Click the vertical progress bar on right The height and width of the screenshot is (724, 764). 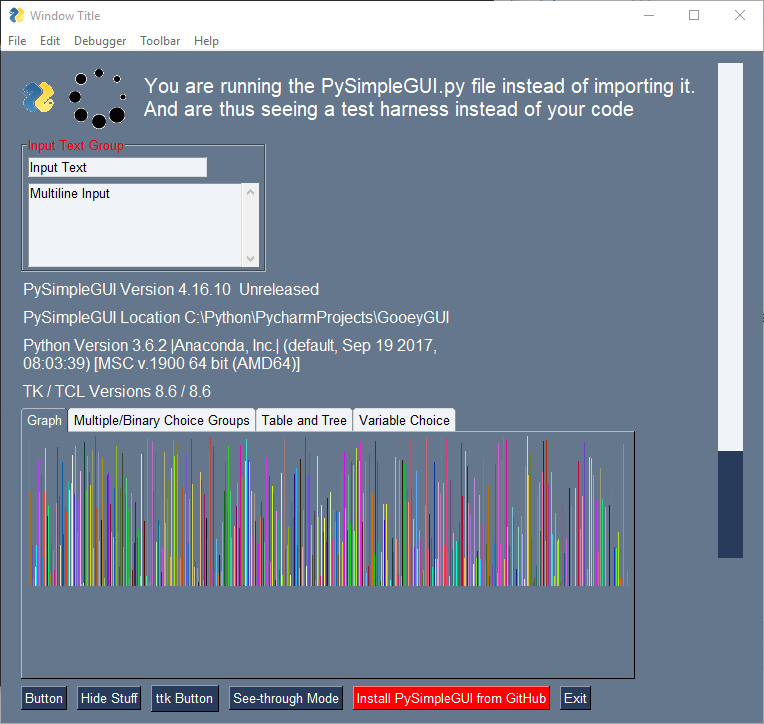[x=730, y=310]
